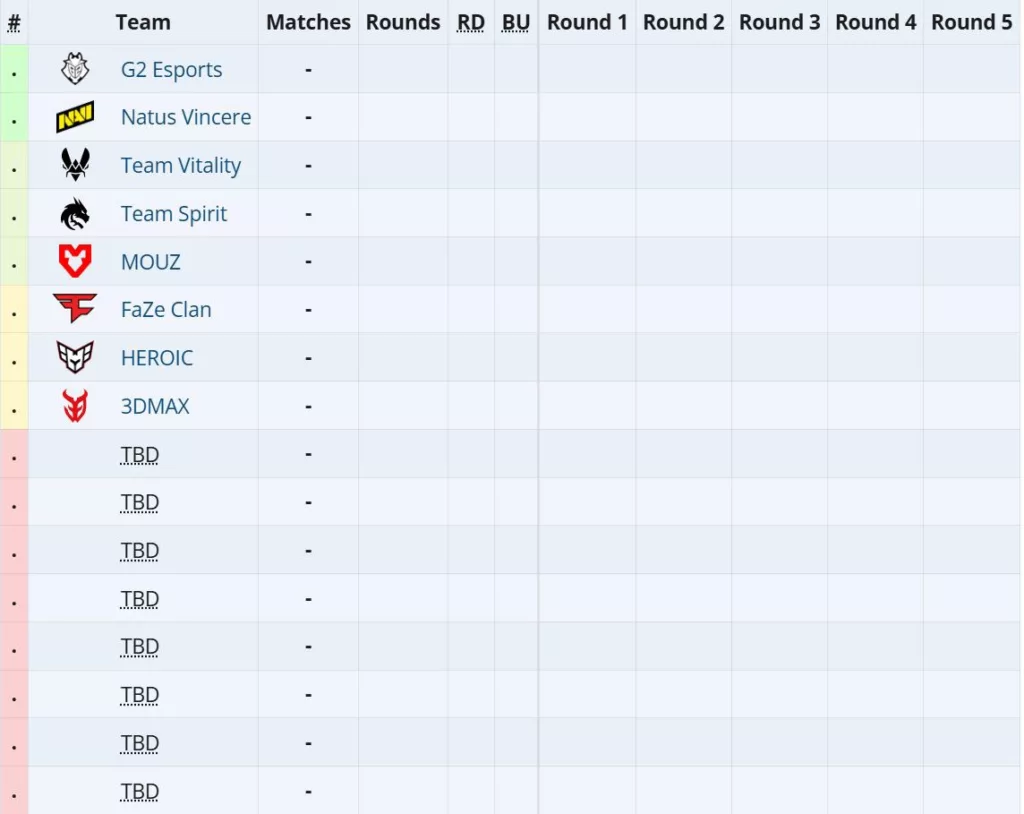The width and height of the screenshot is (1024, 814).
Task: Click the # rank column header
Action: pyautogui.click(x=14, y=23)
